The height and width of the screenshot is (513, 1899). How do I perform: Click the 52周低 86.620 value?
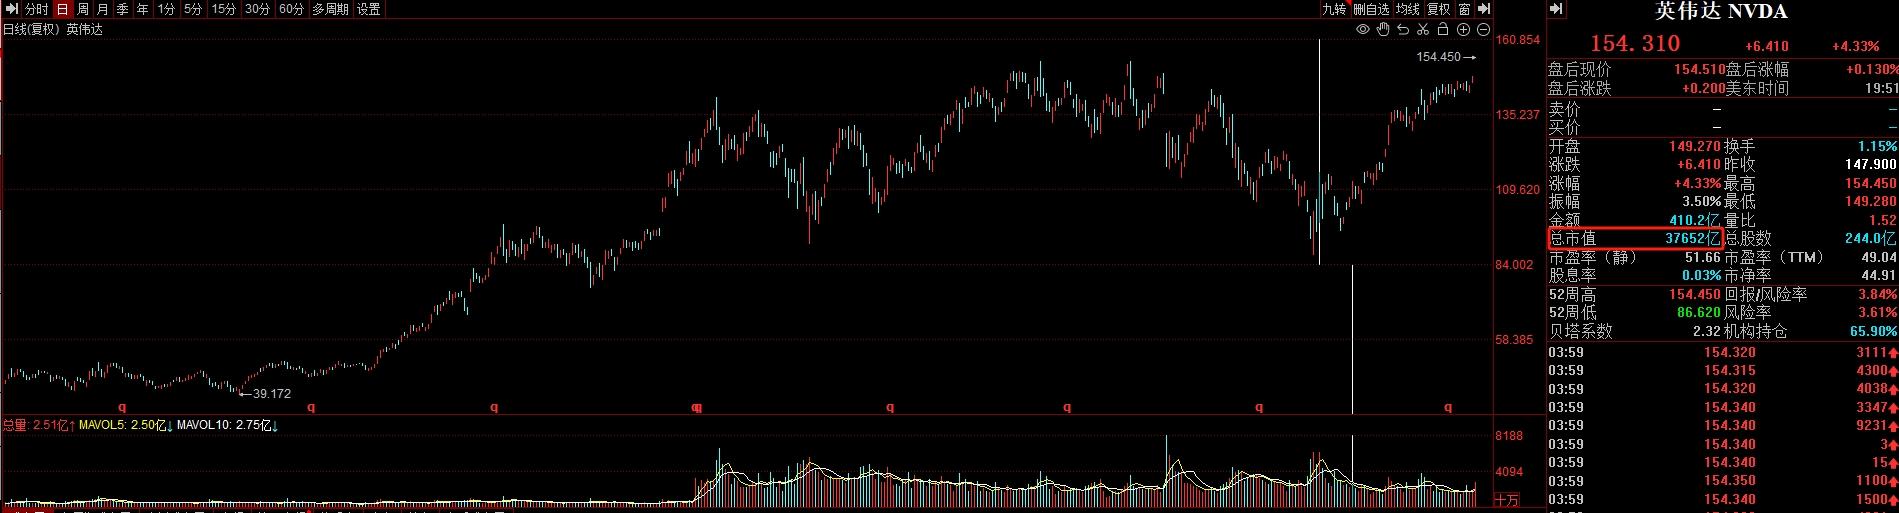1699,313
